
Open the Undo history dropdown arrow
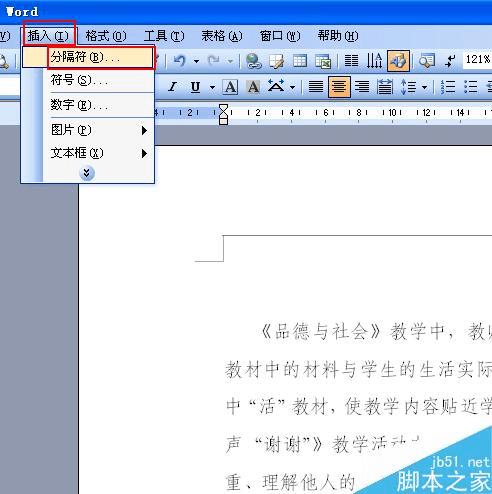(x=197, y=61)
